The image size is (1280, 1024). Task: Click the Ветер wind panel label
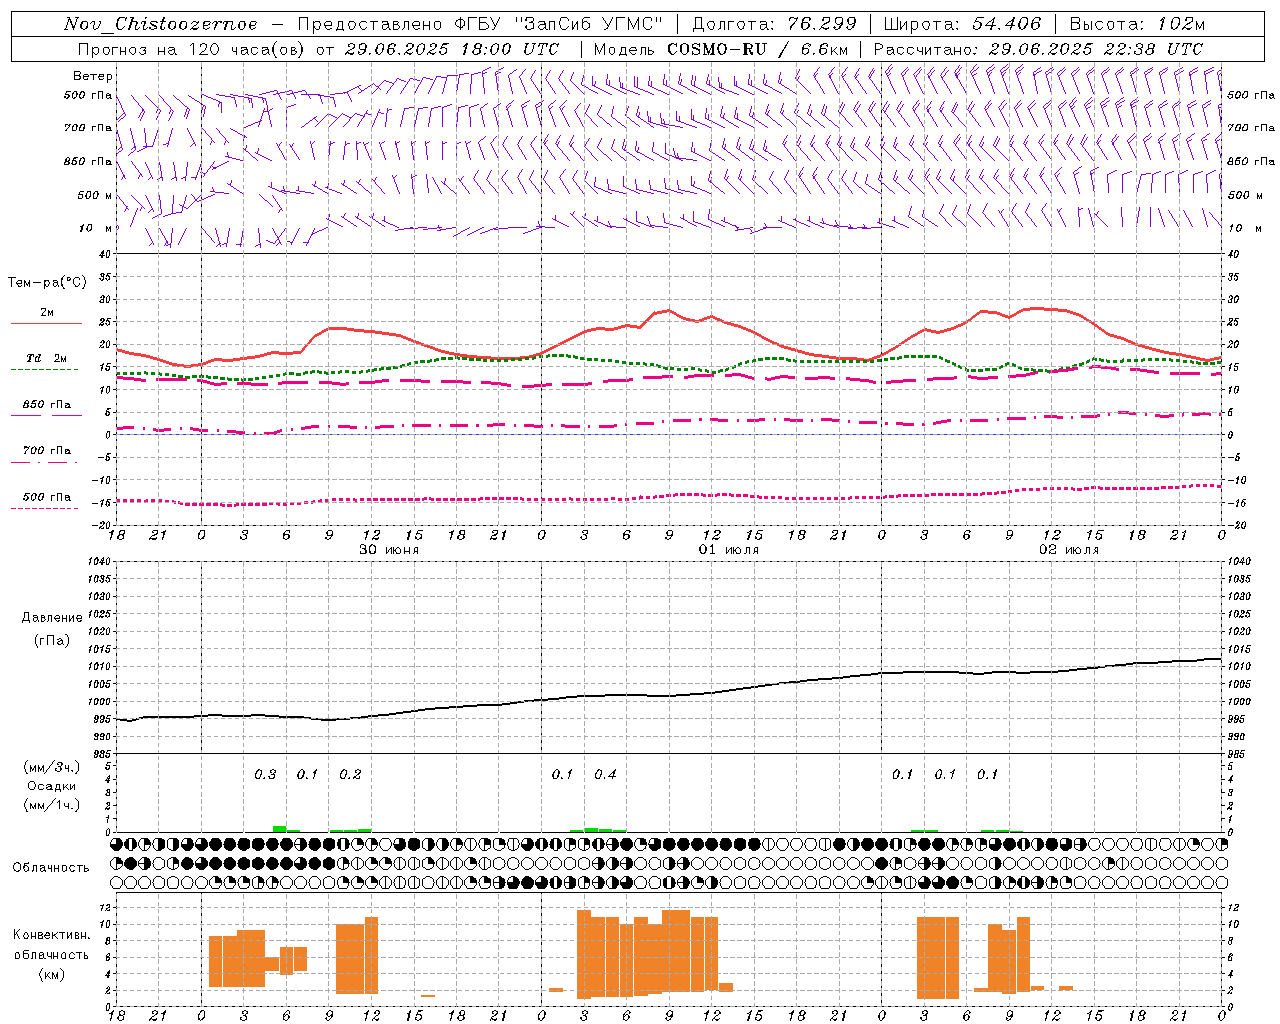coord(93,76)
